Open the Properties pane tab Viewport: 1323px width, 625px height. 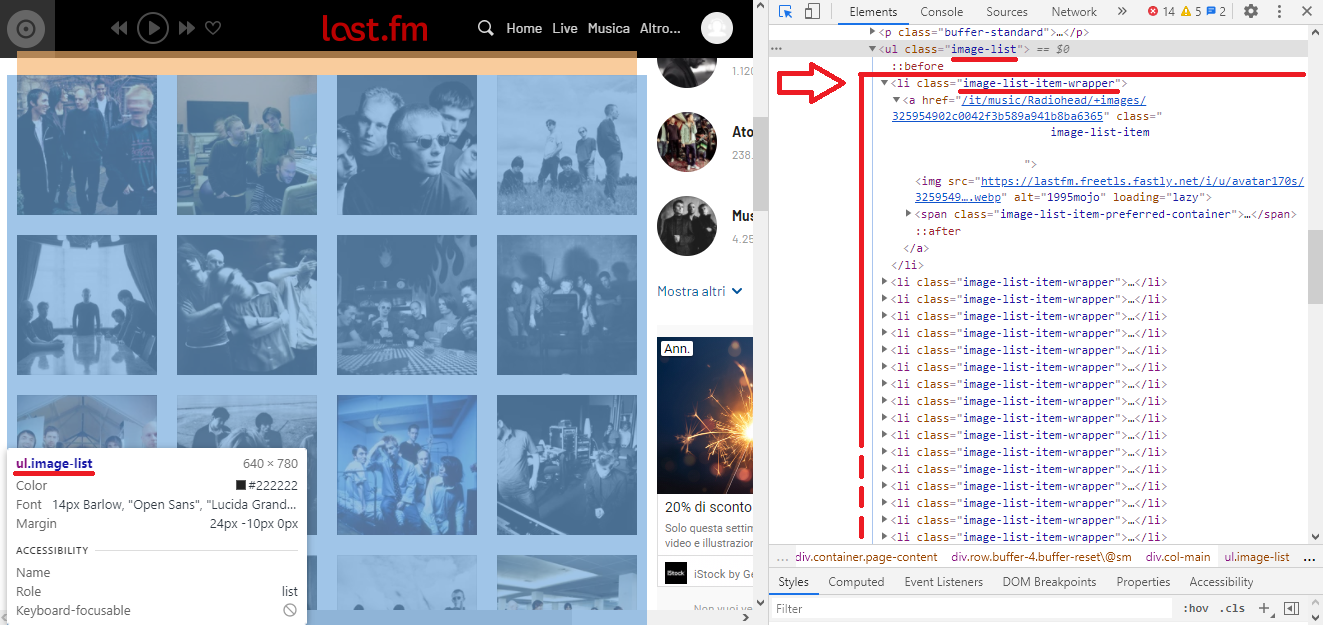click(1143, 581)
